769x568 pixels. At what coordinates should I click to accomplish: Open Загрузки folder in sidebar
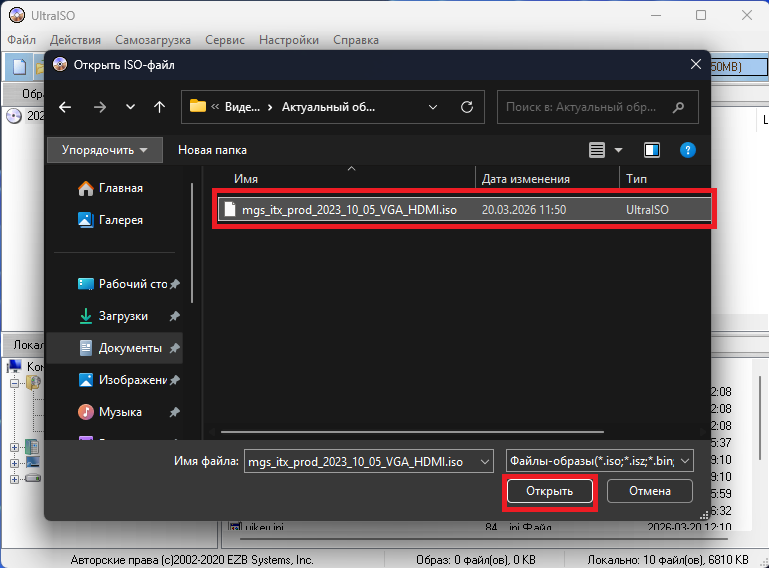pos(114,316)
